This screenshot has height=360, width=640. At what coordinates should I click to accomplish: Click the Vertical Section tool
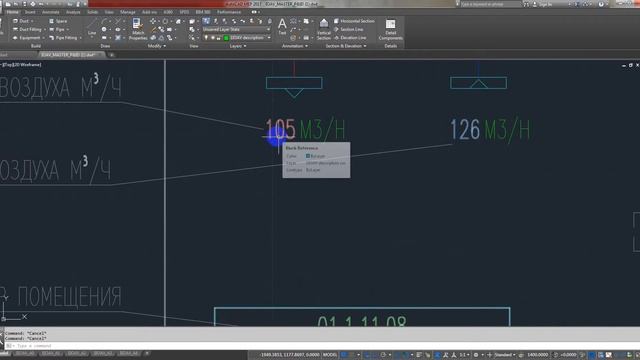(x=324, y=29)
